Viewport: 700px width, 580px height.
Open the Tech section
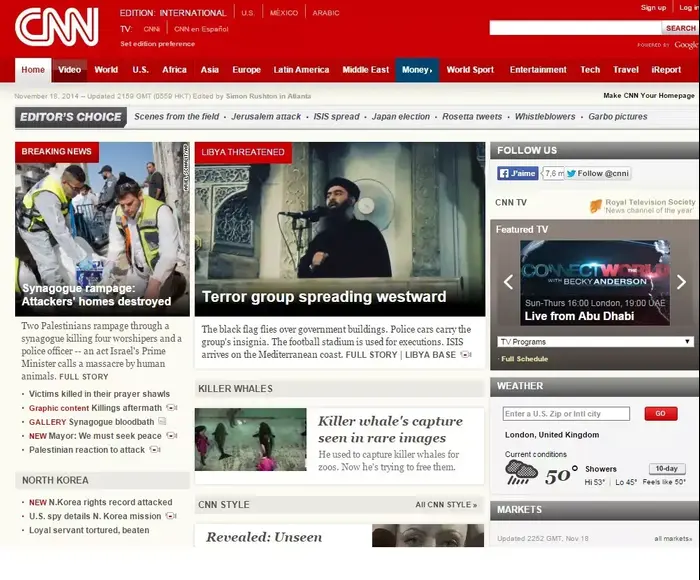590,70
